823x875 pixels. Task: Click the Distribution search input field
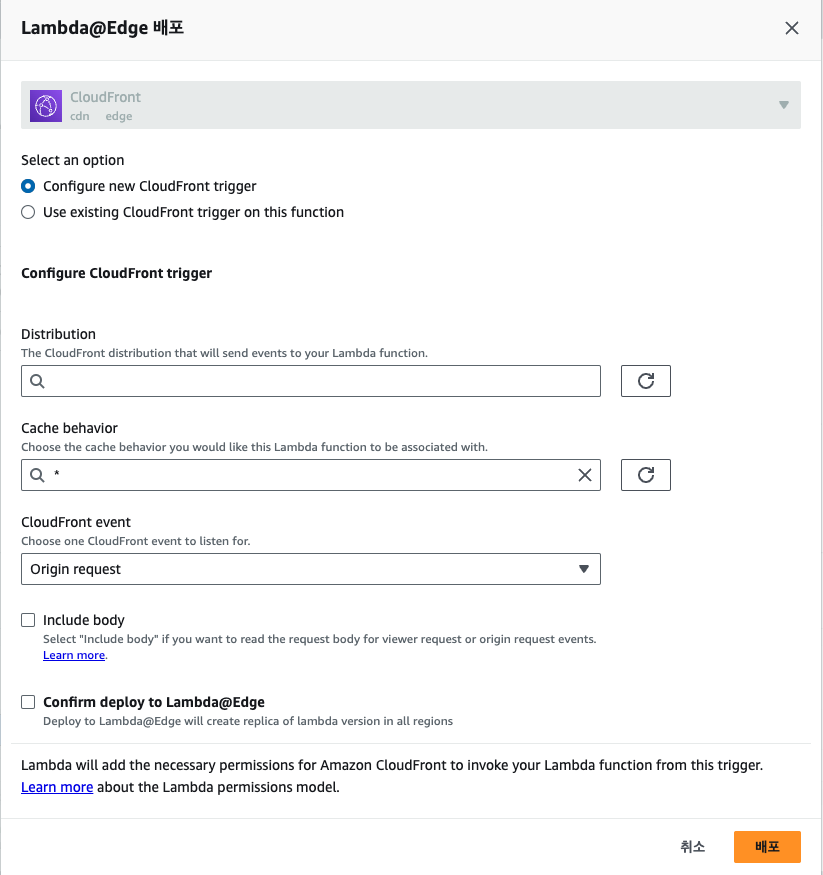[x=320, y=382]
